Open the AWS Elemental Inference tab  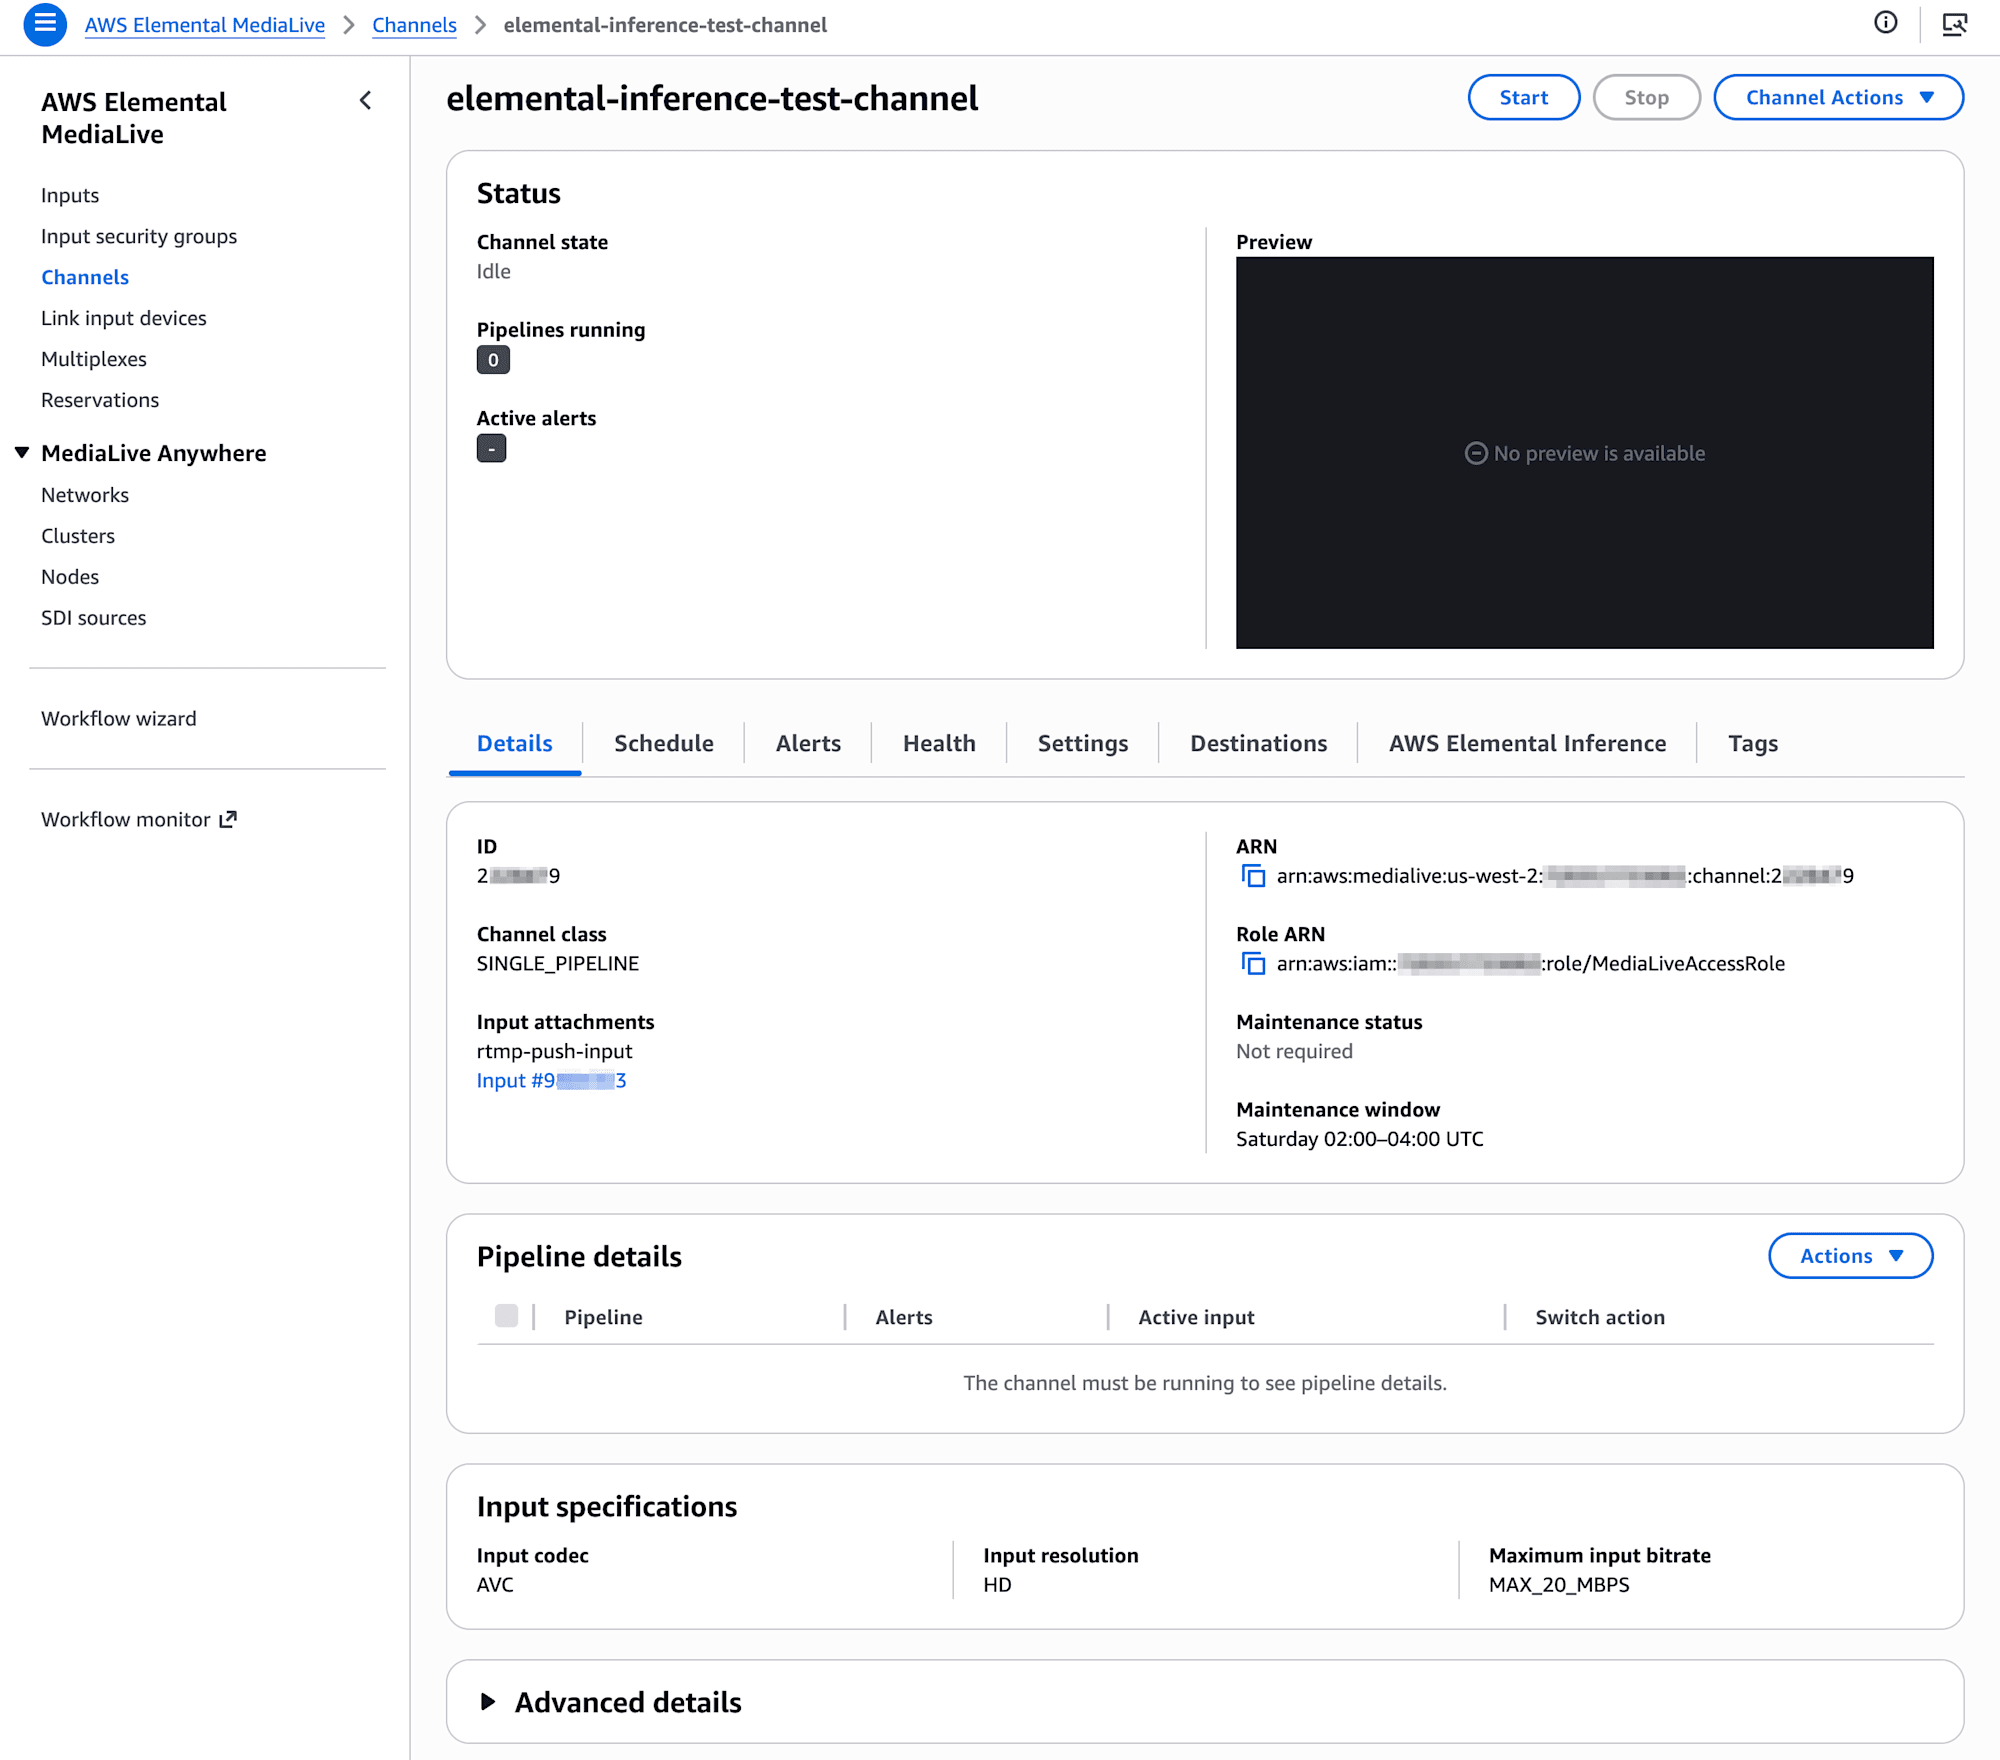[x=1527, y=743]
